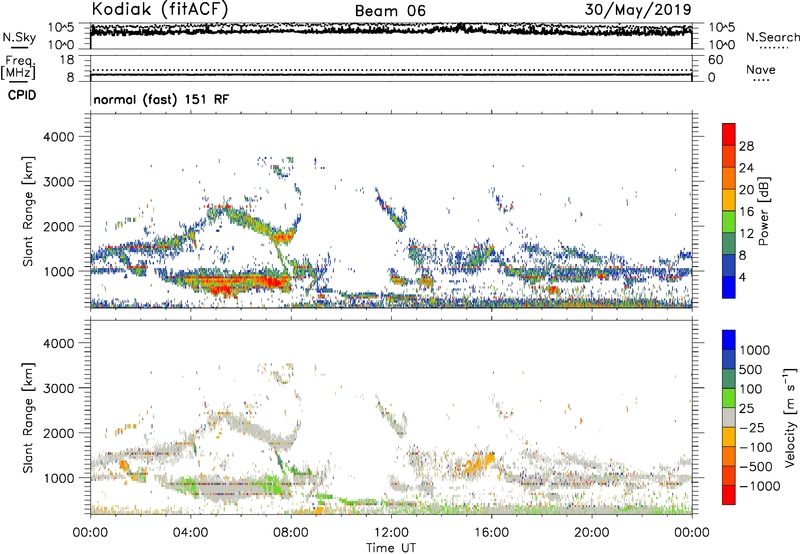
Task: Click the 'Kodiak (fitACF)' title text
Action: (160, 9)
